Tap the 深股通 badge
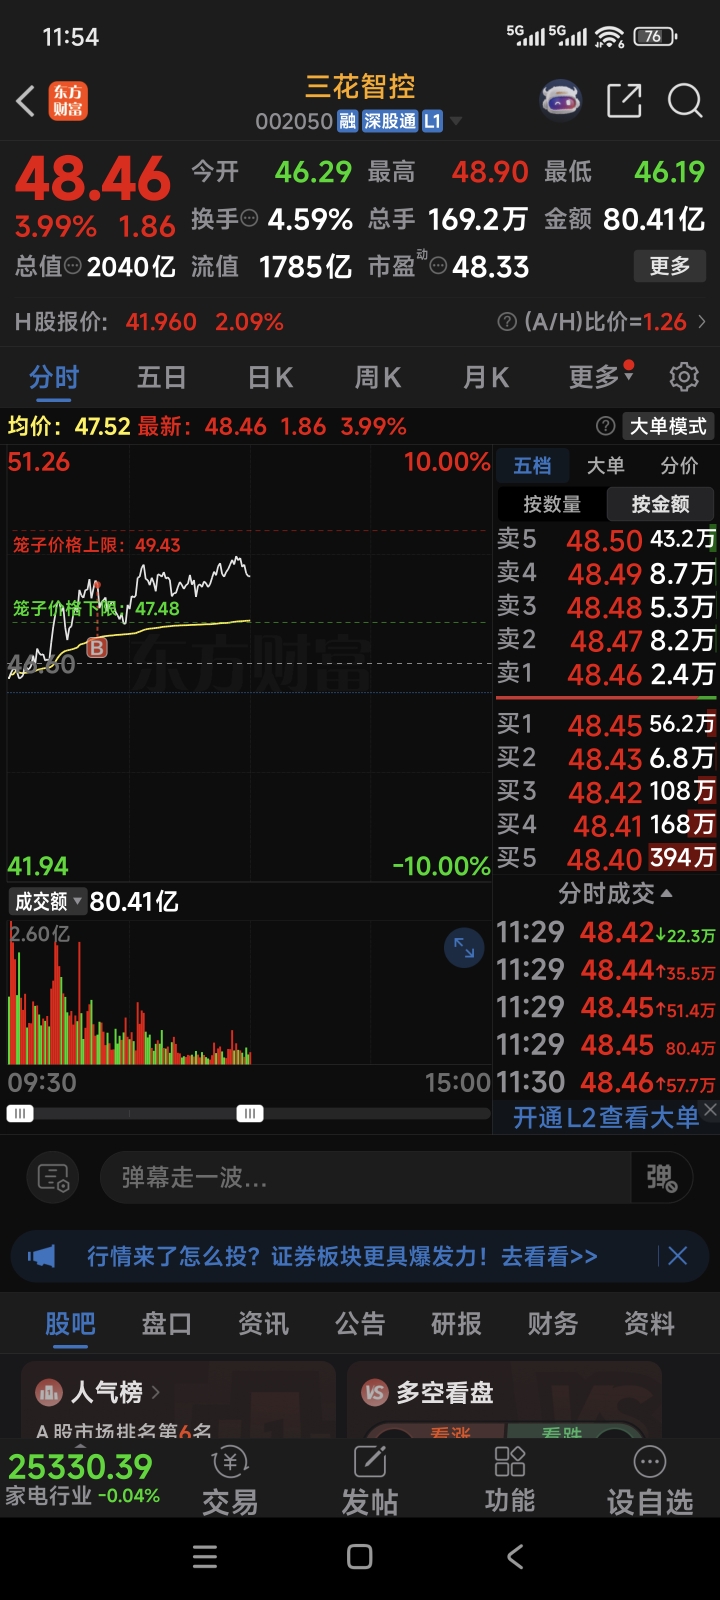The height and width of the screenshot is (1600, 720). [x=389, y=121]
